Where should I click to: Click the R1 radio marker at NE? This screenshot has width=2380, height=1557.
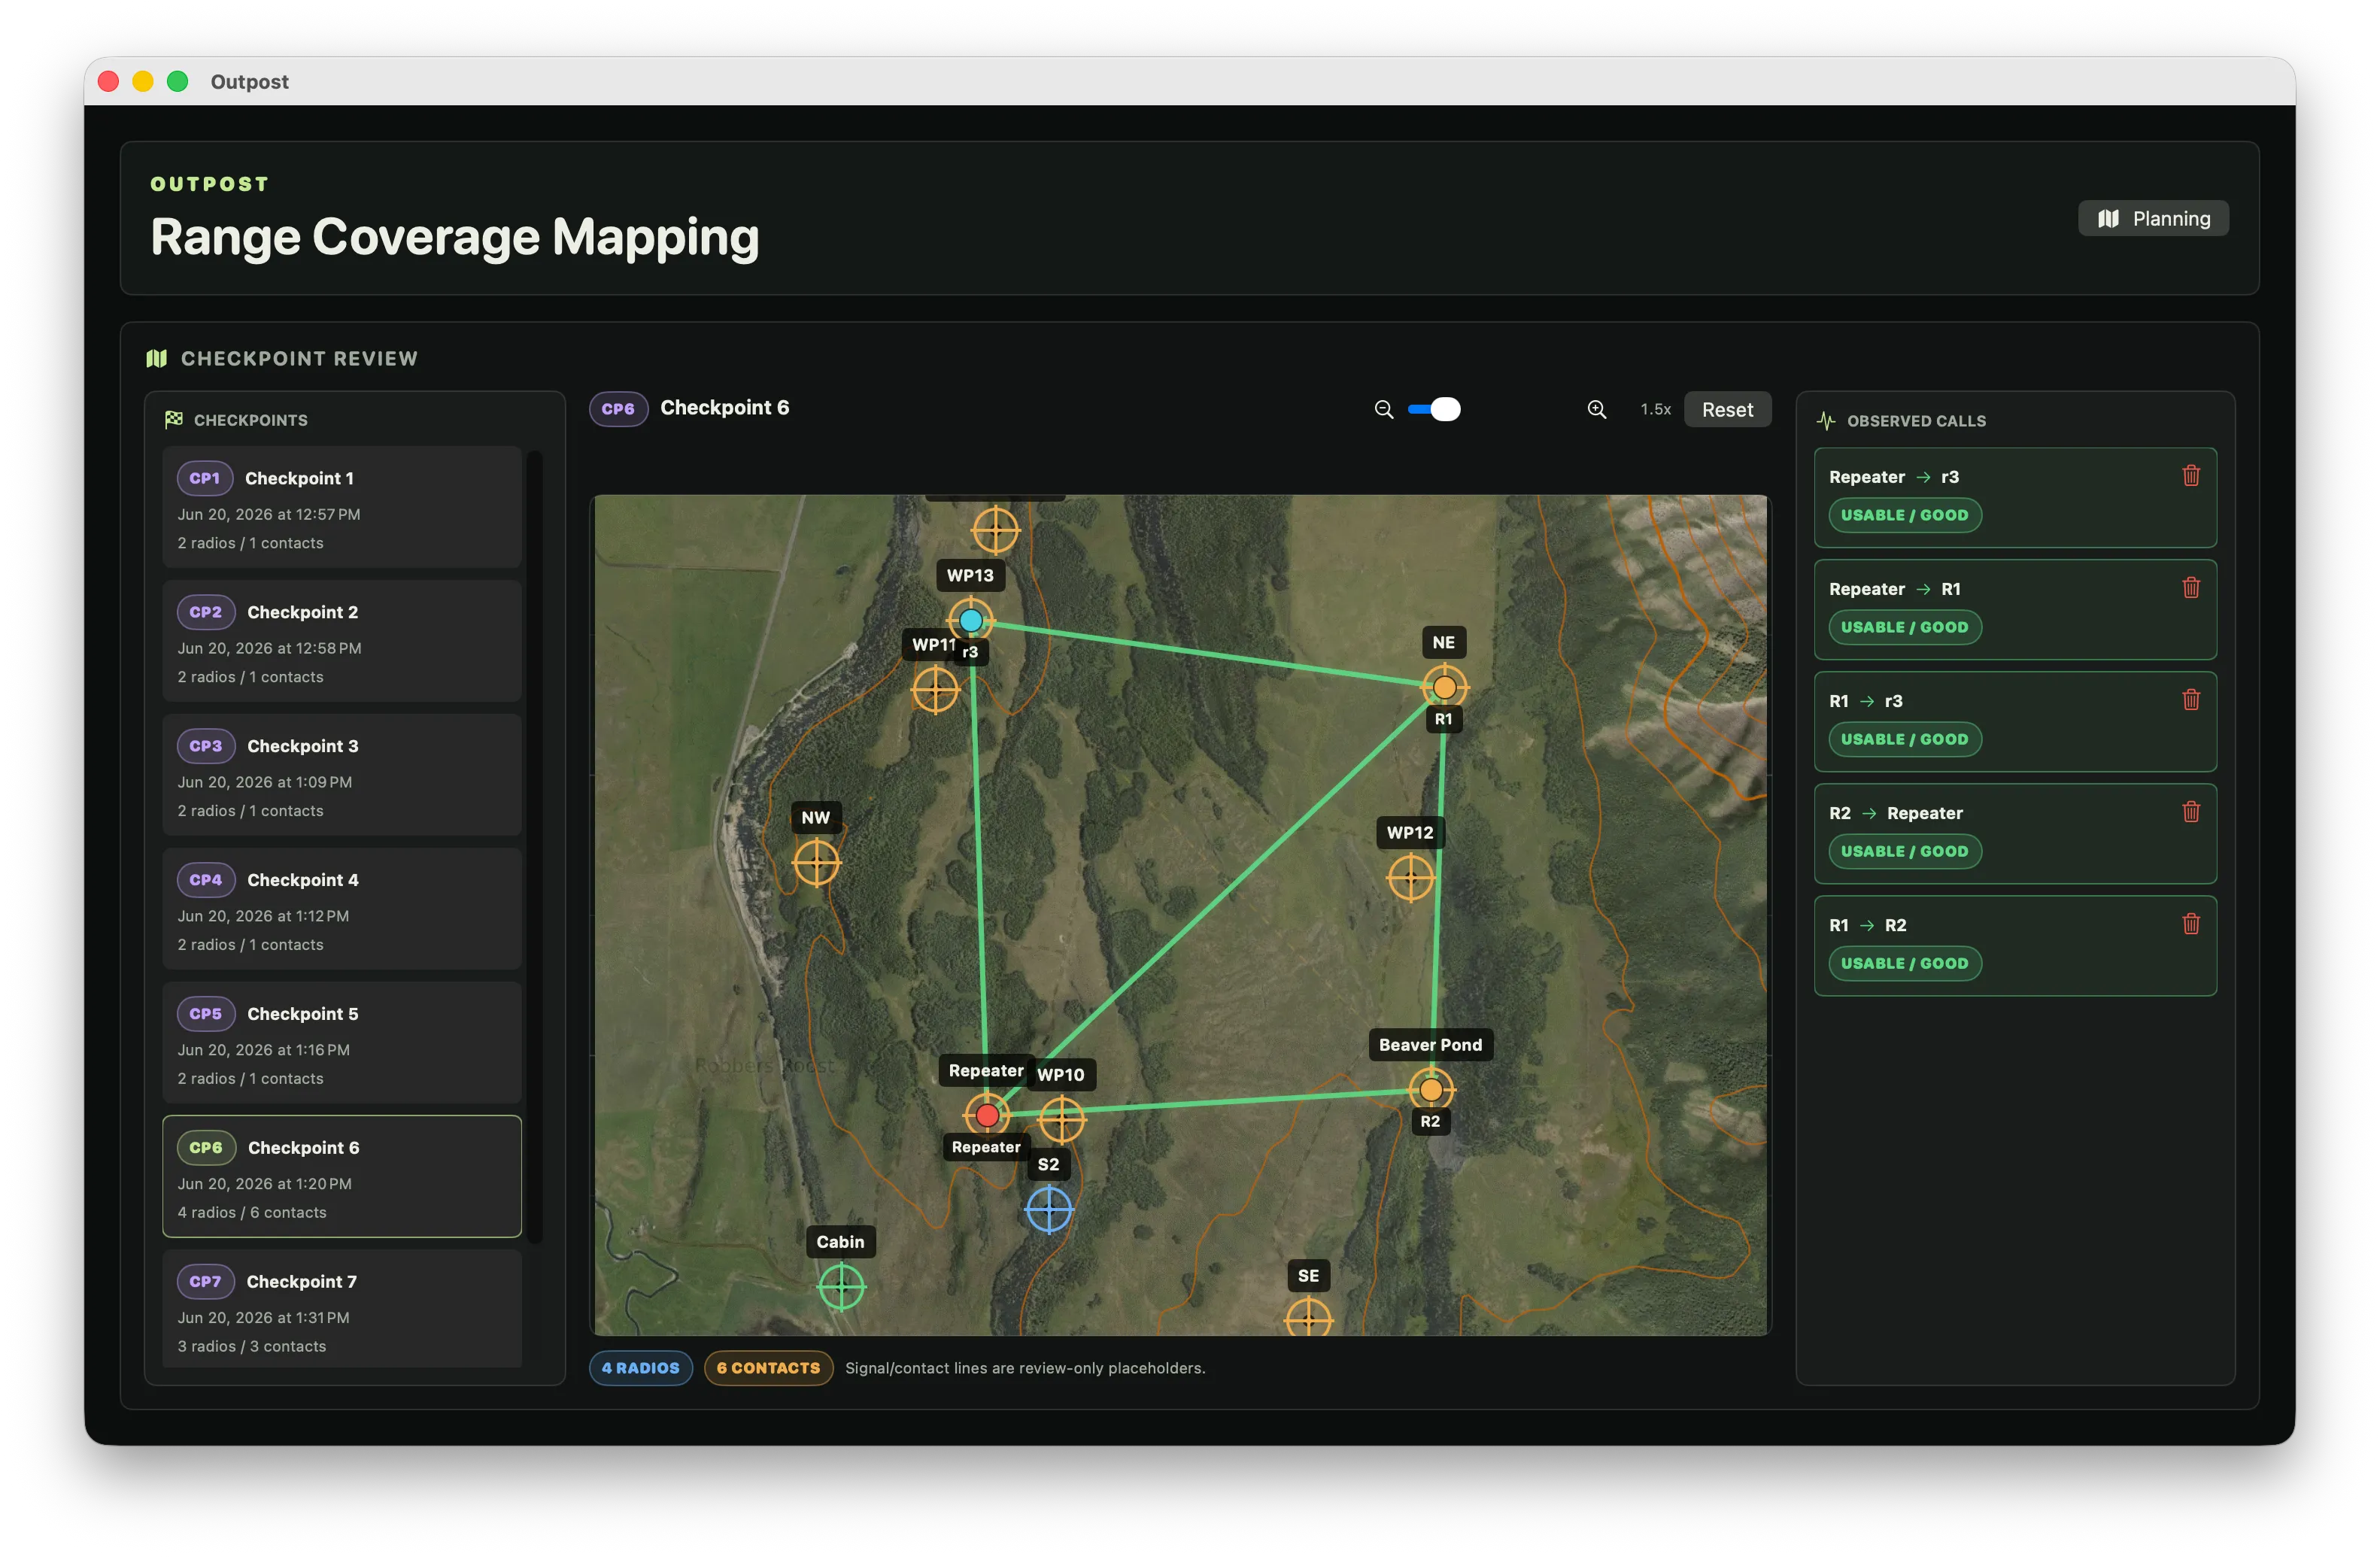1444,687
